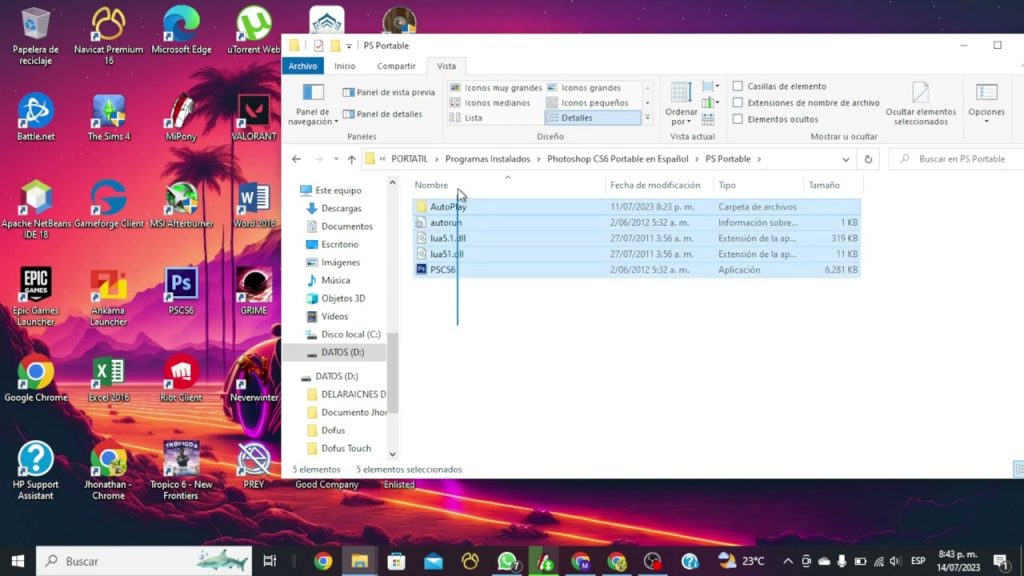Click the Buscar en PS Portable field
Viewport: 1024px width, 576px height.
[960, 159]
